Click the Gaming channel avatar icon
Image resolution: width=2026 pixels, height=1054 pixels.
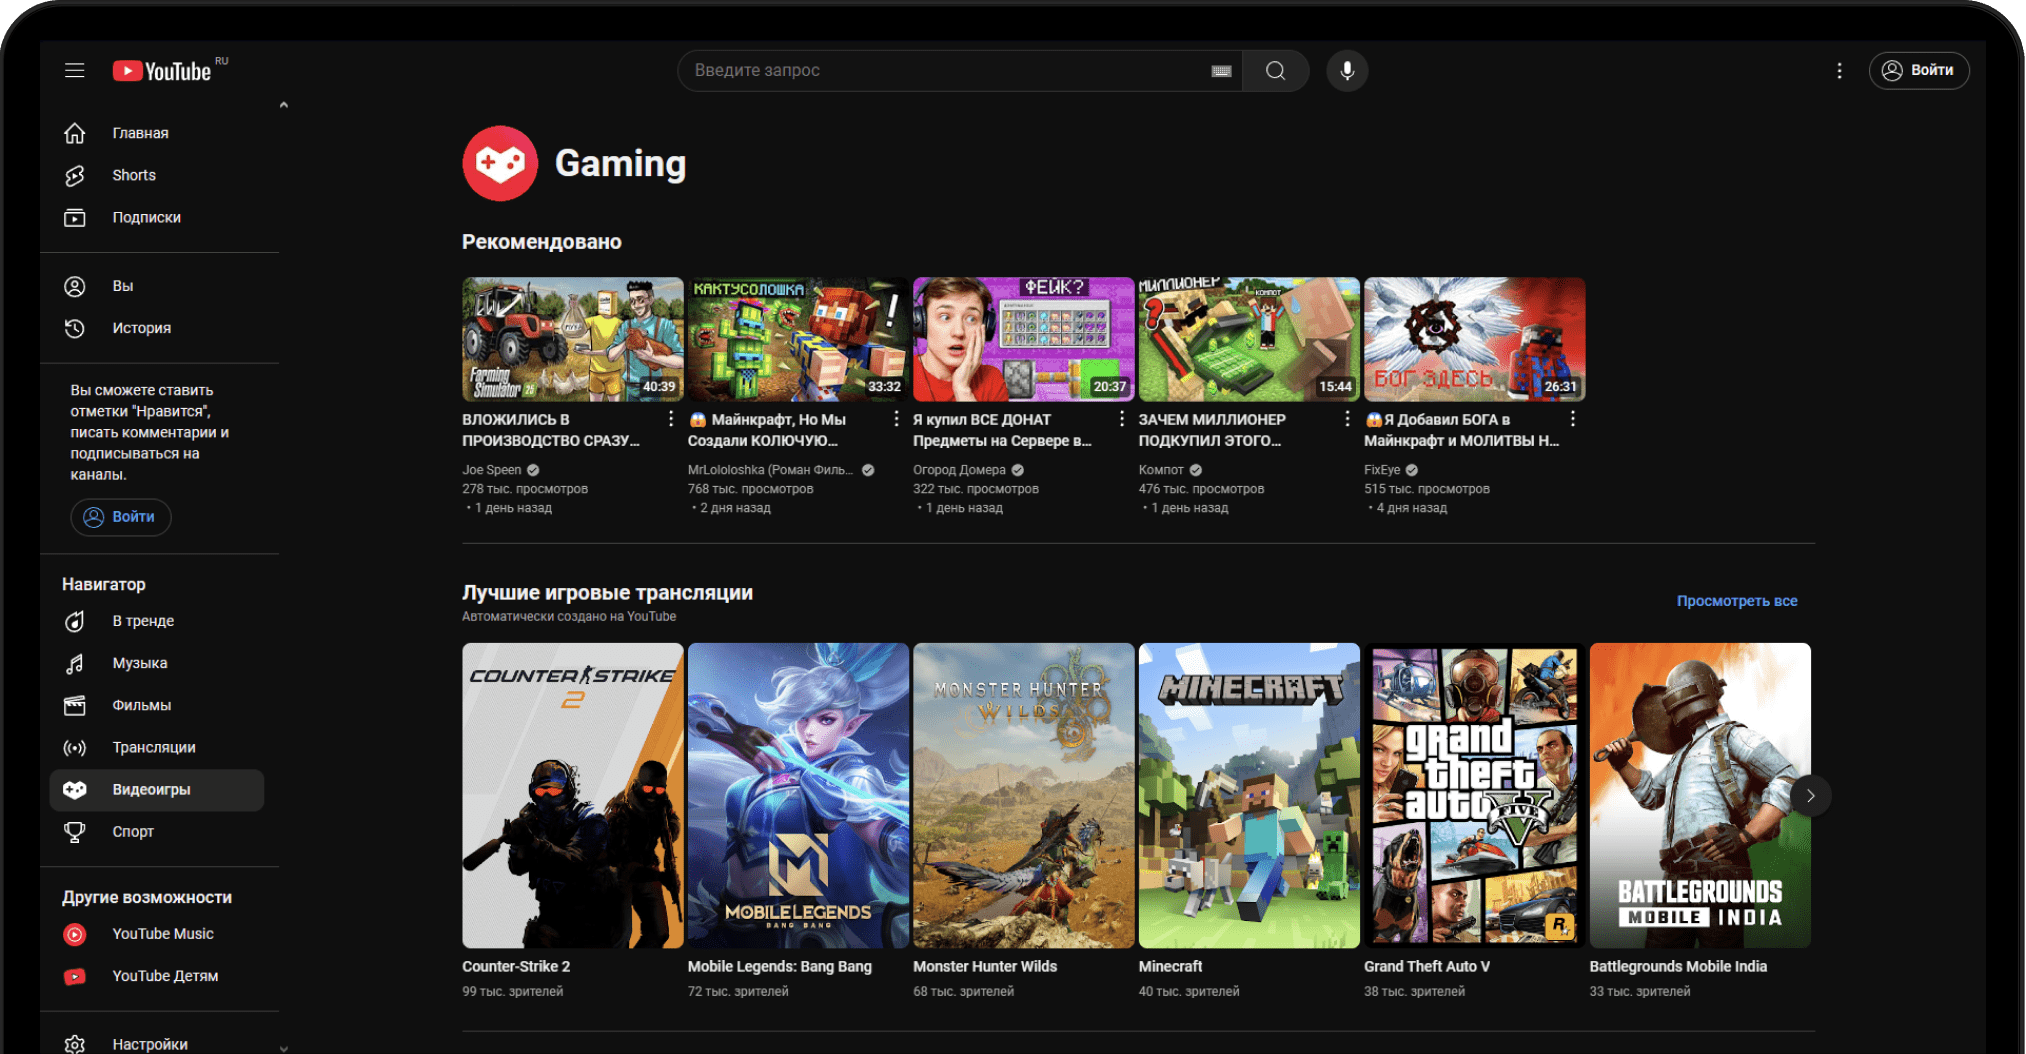coord(500,163)
